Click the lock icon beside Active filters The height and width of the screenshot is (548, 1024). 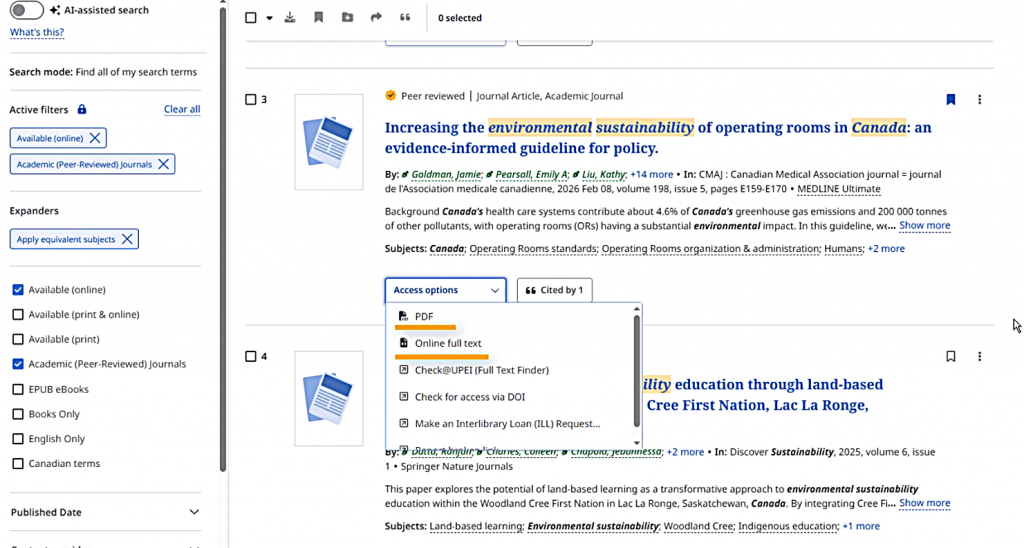tap(82, 109)
